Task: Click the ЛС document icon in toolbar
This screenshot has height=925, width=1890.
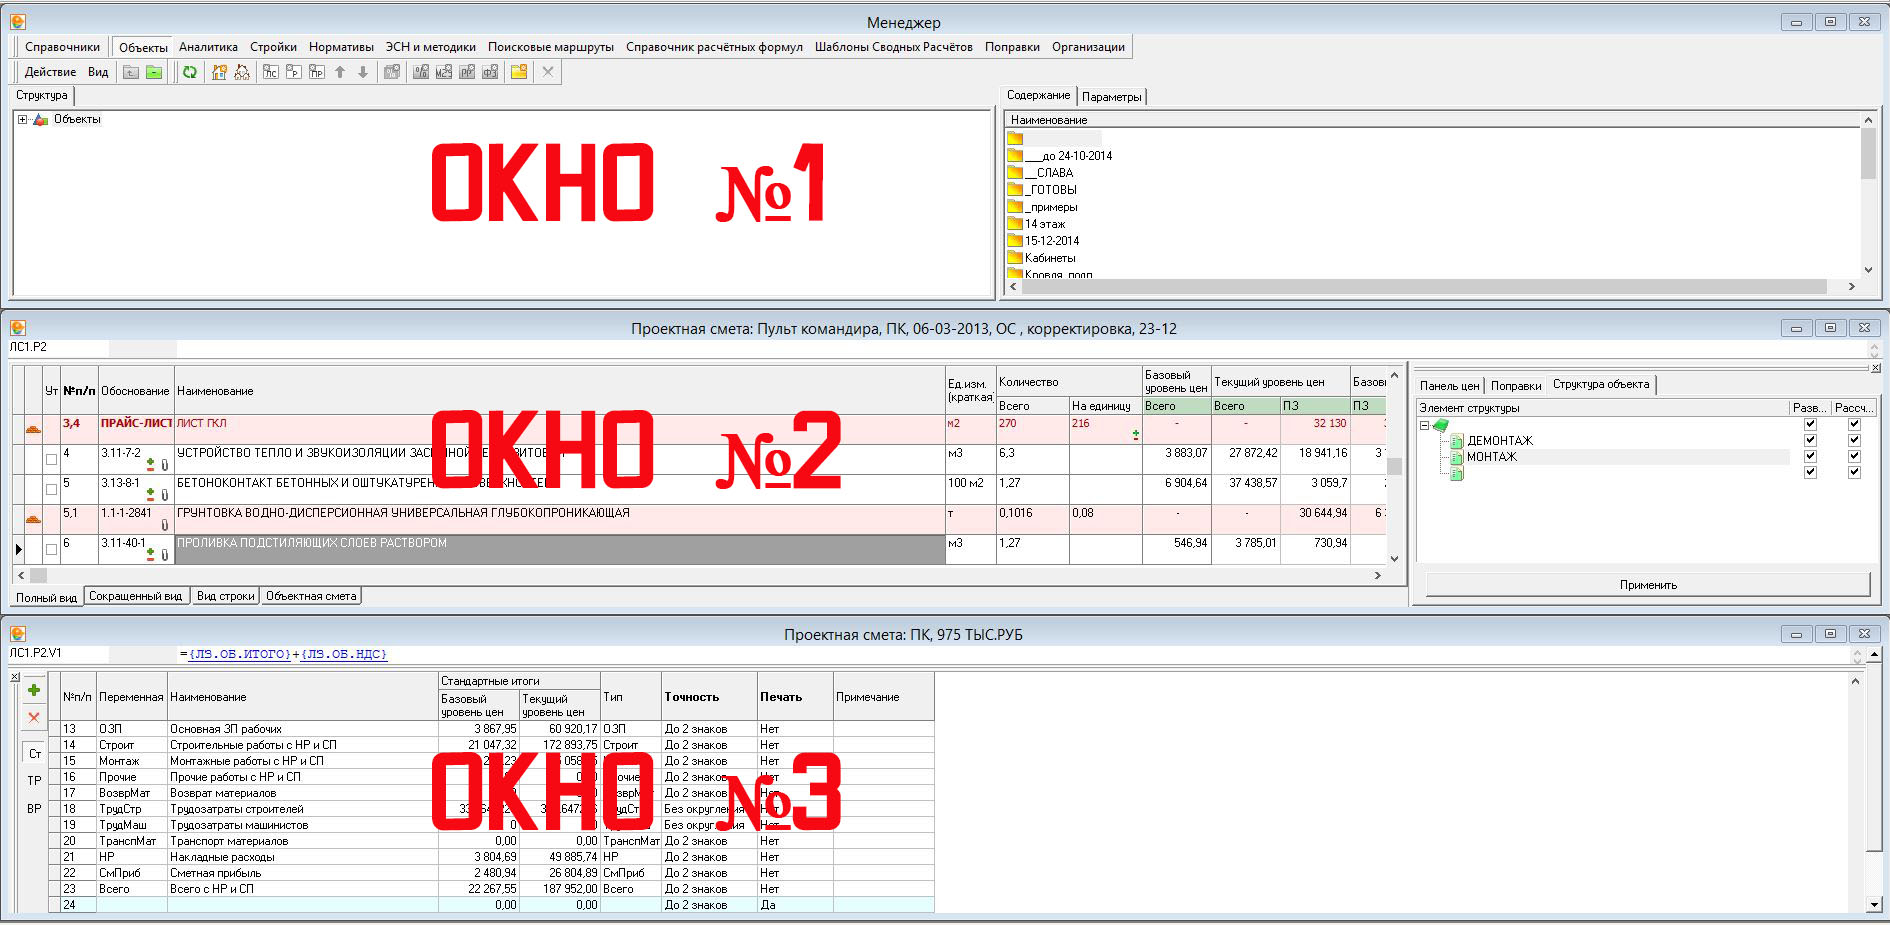Action: (x=271, y=72)
